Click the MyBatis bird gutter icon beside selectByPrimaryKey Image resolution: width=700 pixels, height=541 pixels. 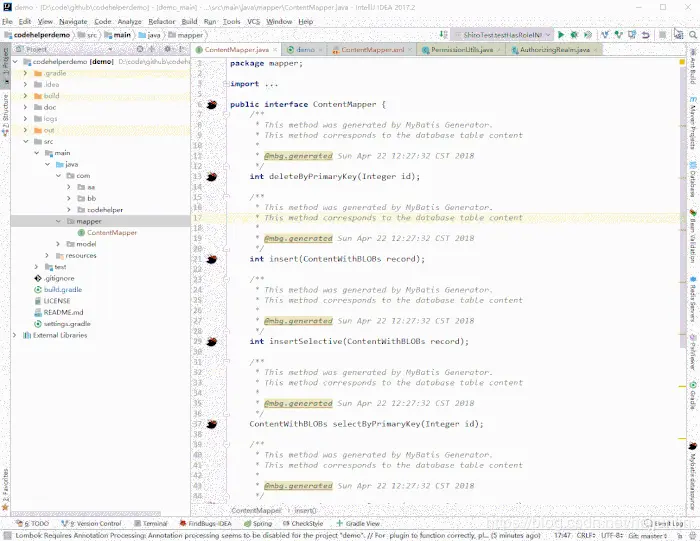coord(212,424)
